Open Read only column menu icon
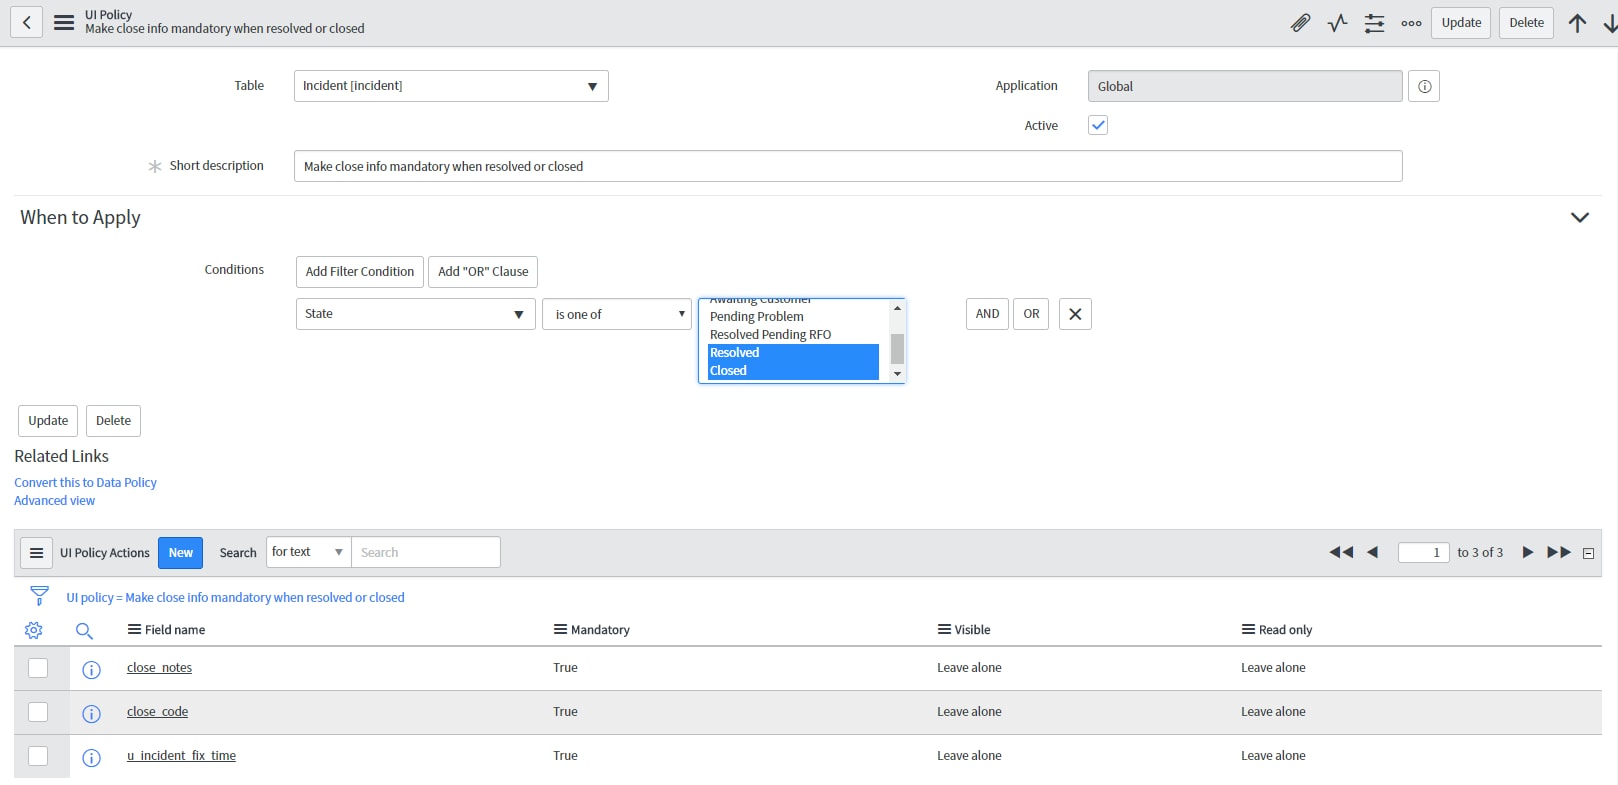Screen dimensions: 1618x785 point(1248,629)
